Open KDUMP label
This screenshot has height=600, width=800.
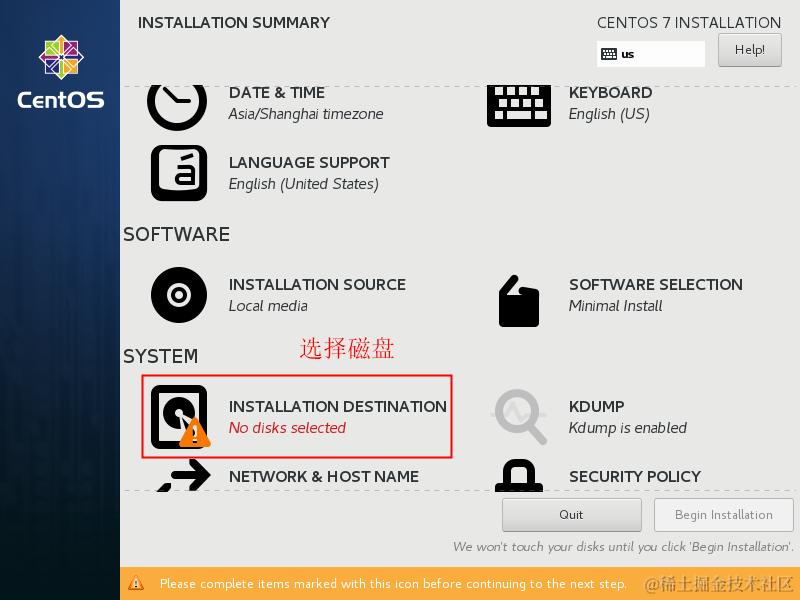pos(596,407)
